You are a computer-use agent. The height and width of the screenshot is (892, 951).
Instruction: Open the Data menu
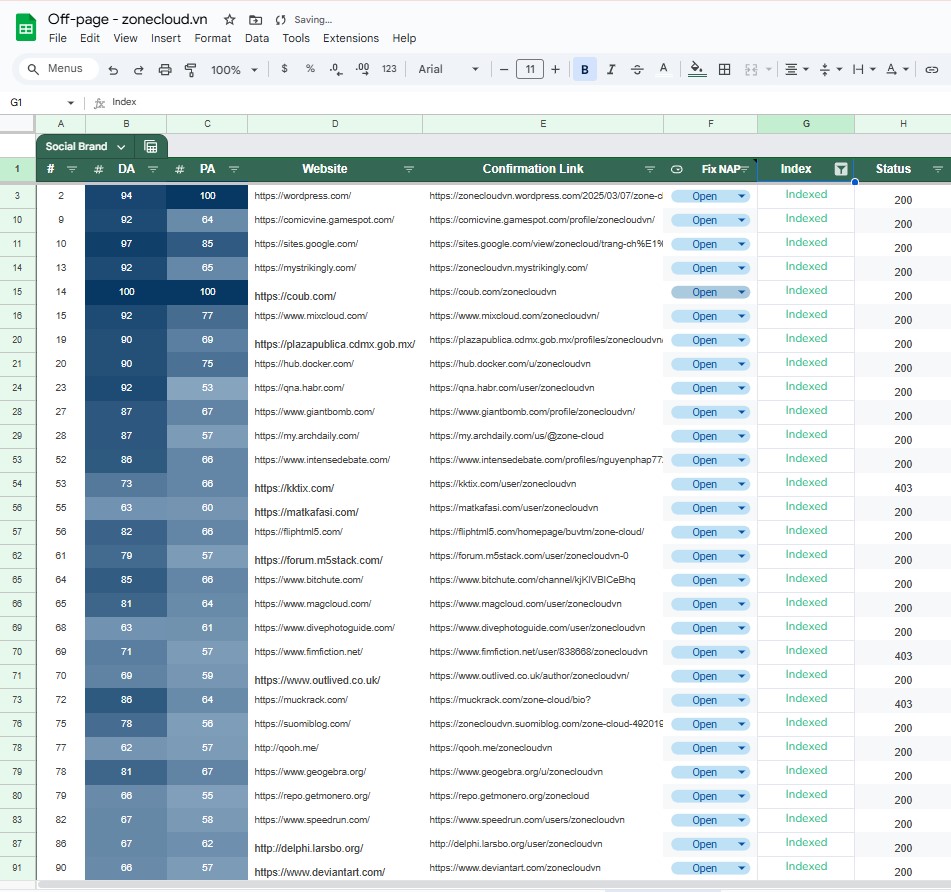pyautogui.click(x=257, y=38)
